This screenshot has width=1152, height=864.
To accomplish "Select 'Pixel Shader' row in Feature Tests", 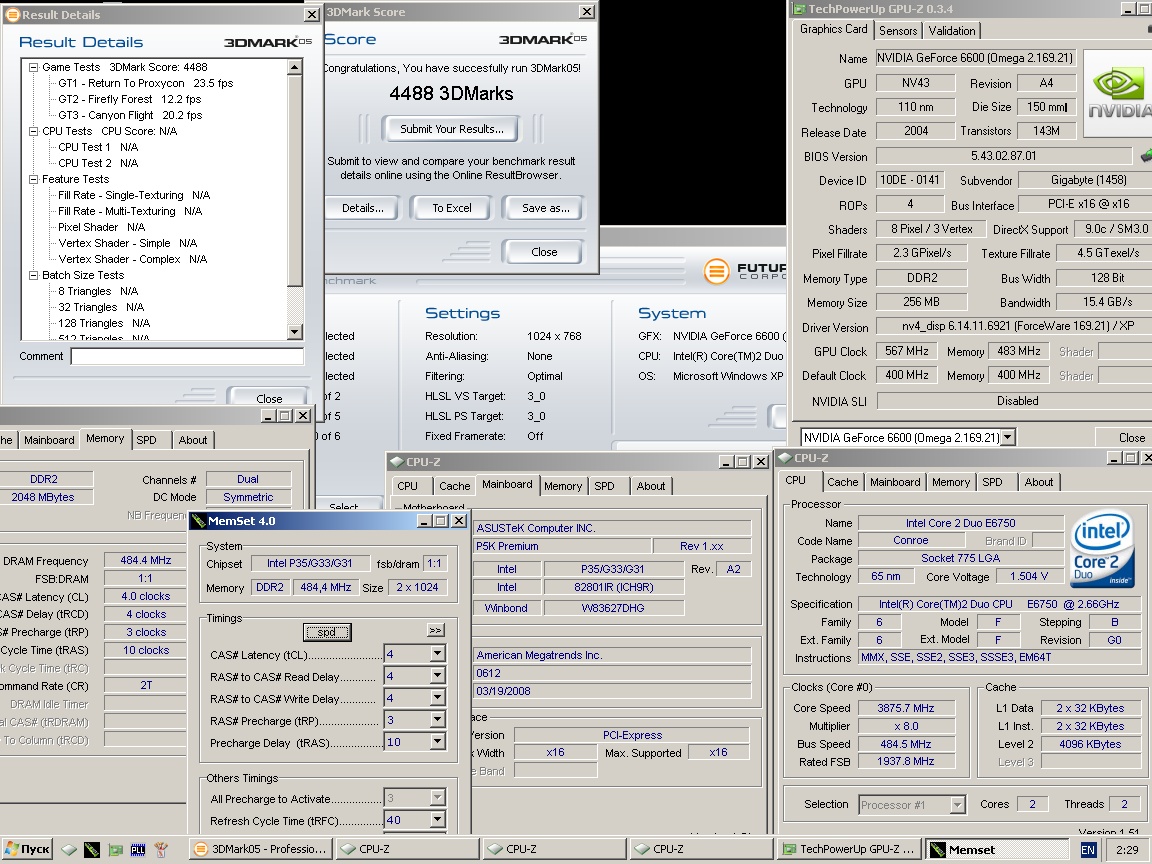I will [x=101, y=227].
